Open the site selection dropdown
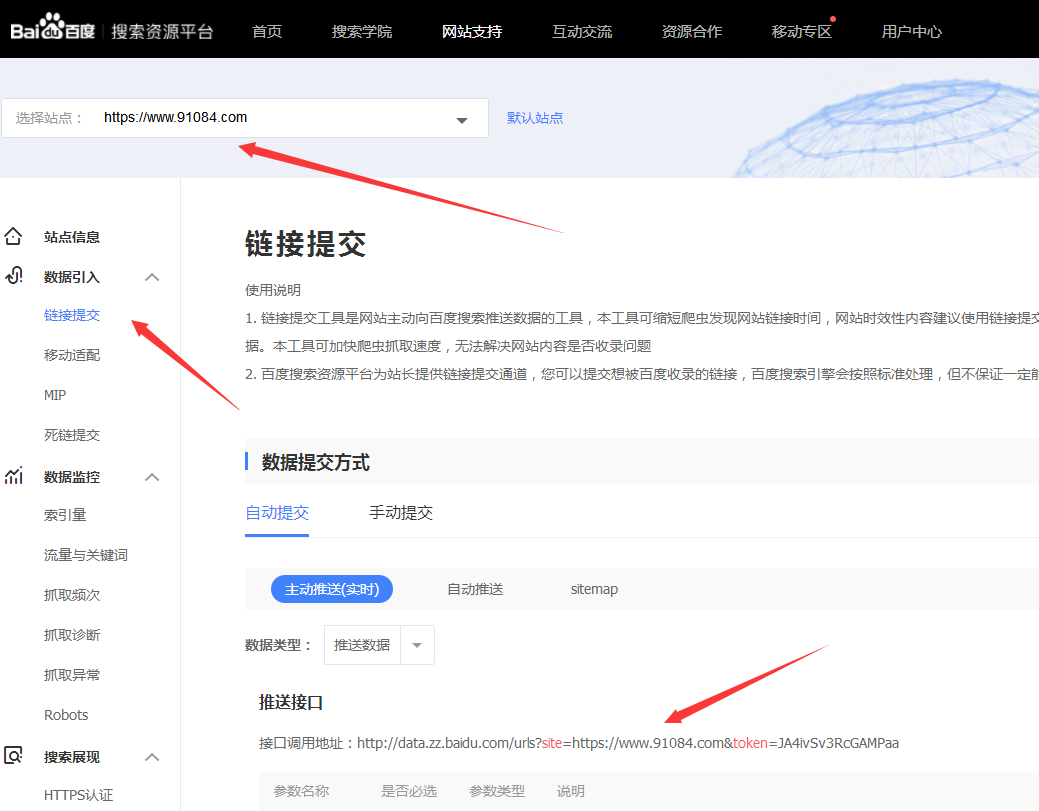The image size is (1039, 811). coord(461,119)
